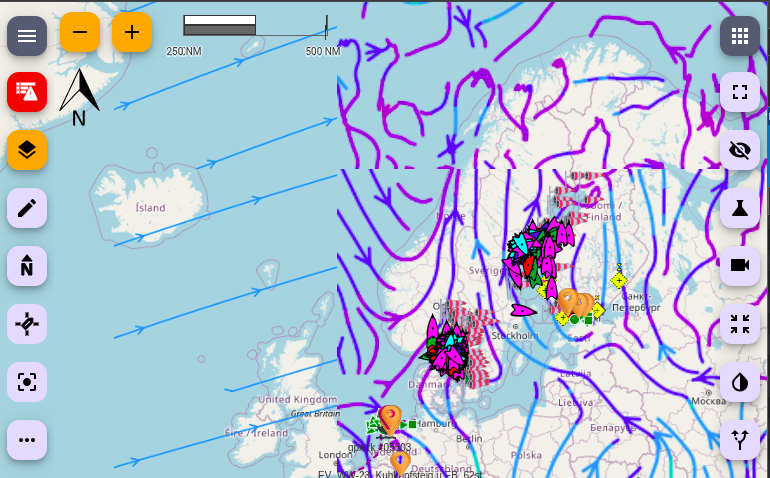Open the apps grid button
770x478 pixels.
click(740, 36)
